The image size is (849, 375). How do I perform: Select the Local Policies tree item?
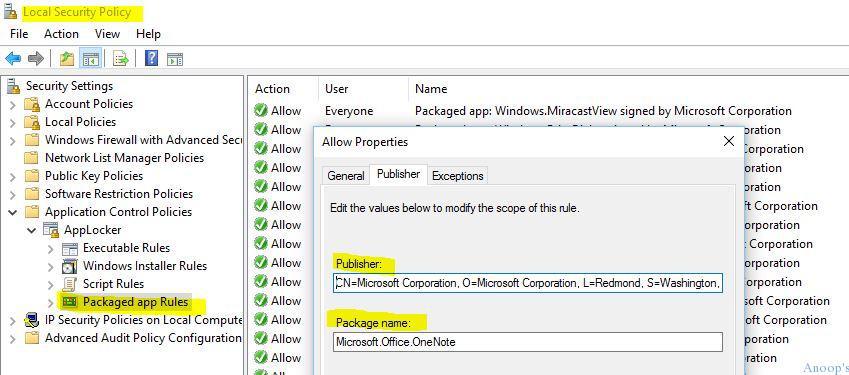[x=80, y=122]
